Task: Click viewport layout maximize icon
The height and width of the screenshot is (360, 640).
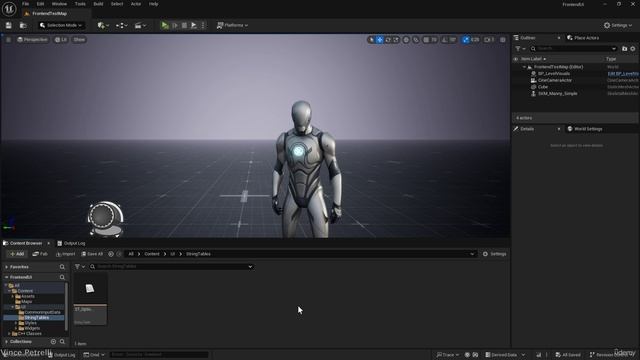Action: (503, 40)
